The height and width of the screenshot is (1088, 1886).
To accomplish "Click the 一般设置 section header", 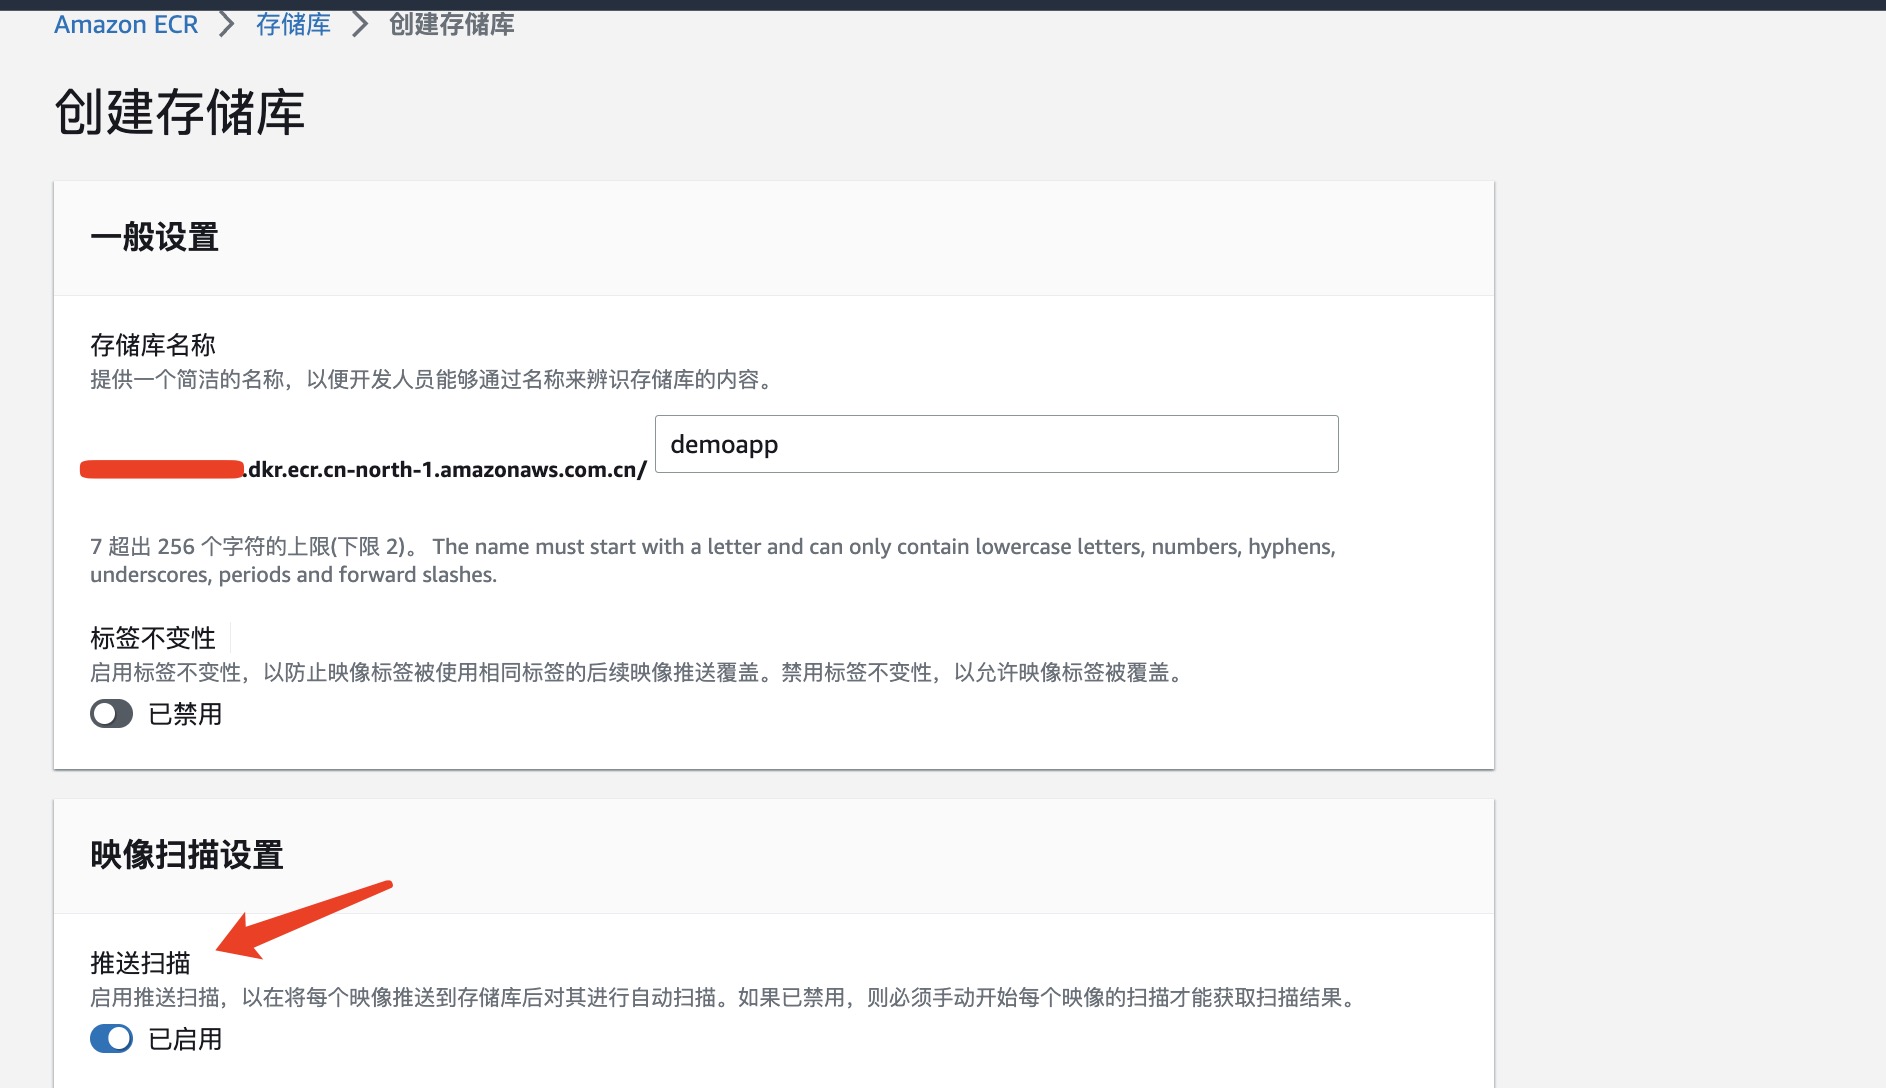I will point(154,237).
